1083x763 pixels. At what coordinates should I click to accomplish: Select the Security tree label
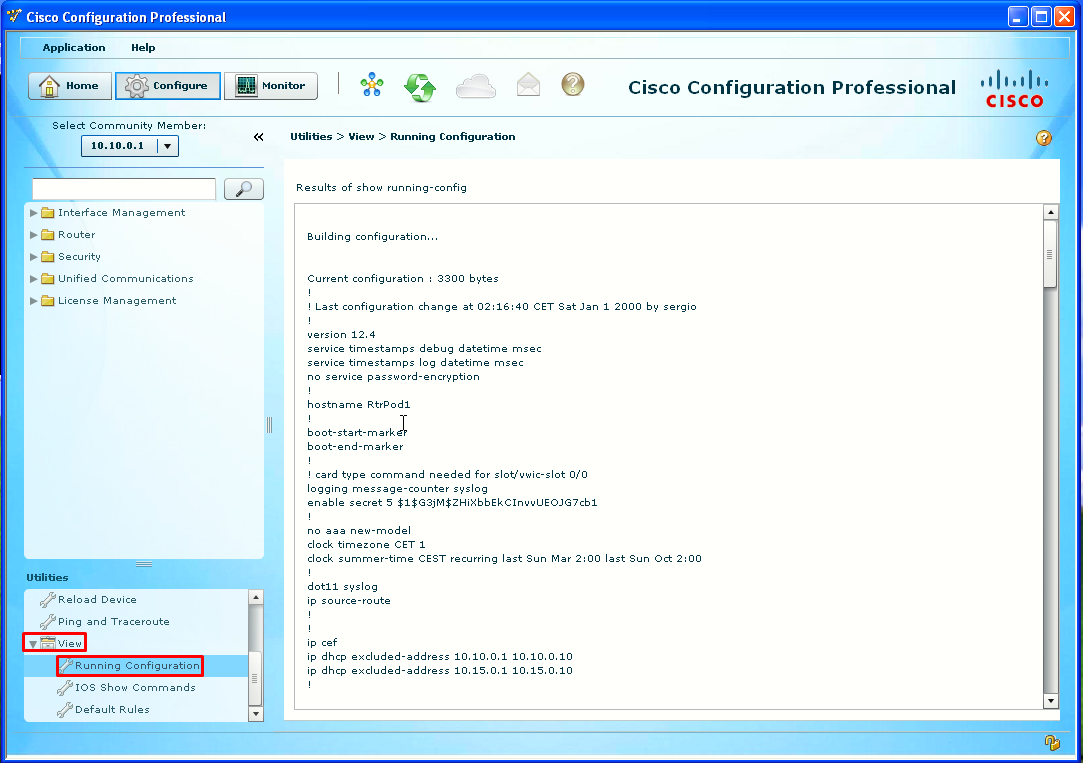click(x=79, y=257)
